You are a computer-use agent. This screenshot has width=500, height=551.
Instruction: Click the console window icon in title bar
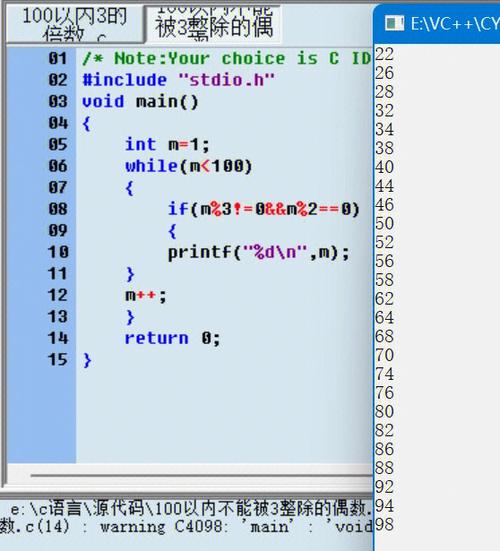394,24
